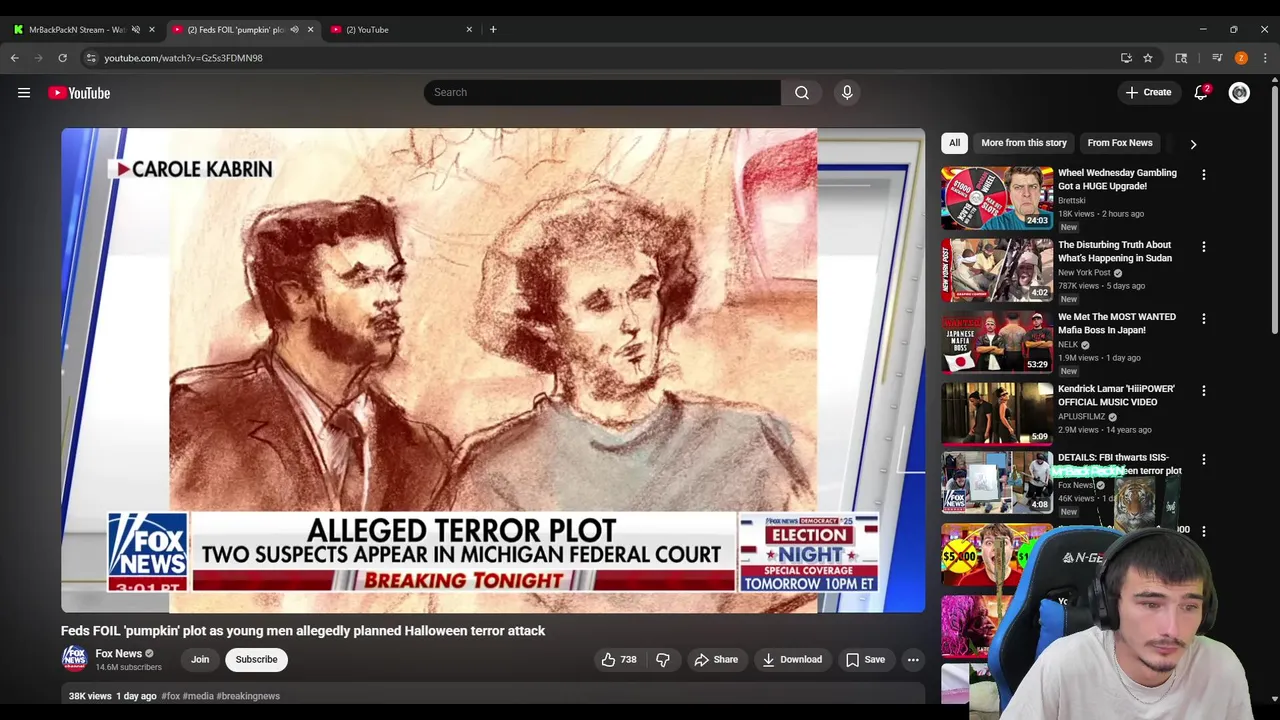Open options for Sudan video
Image resolution: width=1280 pixels, height=720 pixels.
[x=1204, y=246]
